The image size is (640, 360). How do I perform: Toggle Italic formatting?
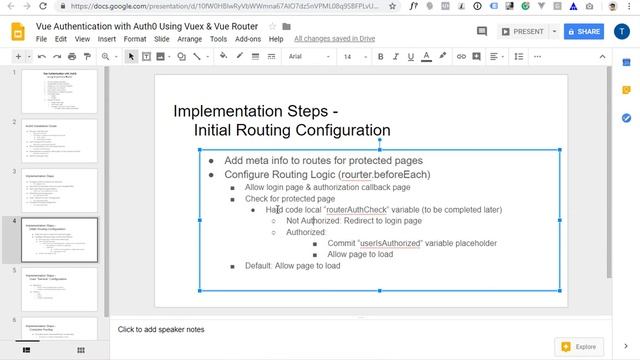pos(396,57)
